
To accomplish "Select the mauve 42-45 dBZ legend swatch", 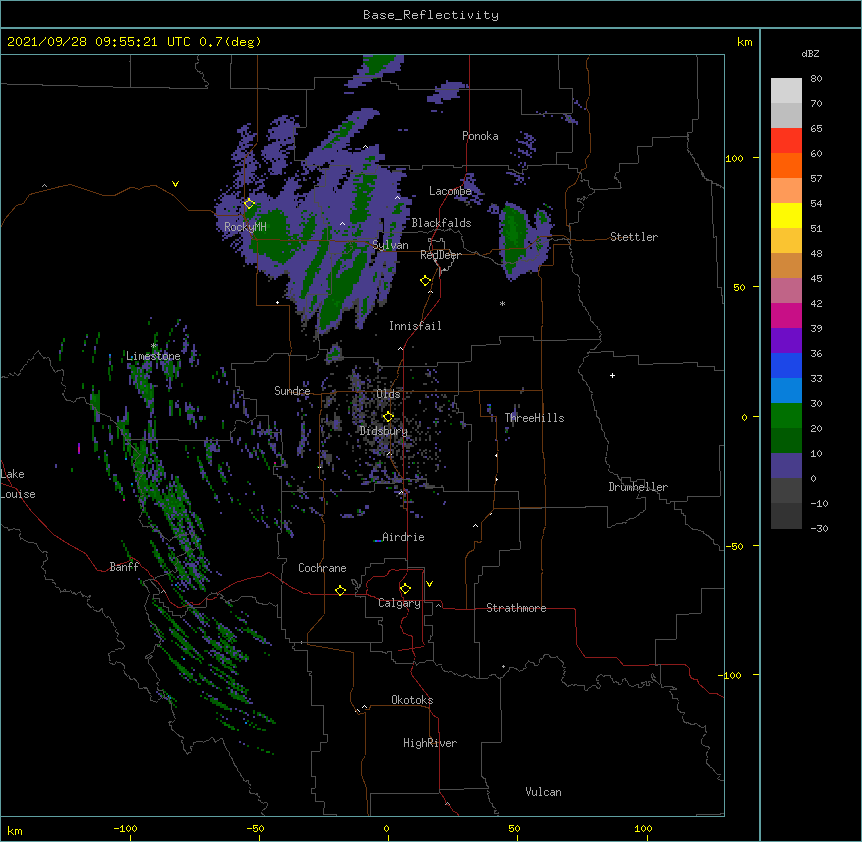I will click(786, 291).
